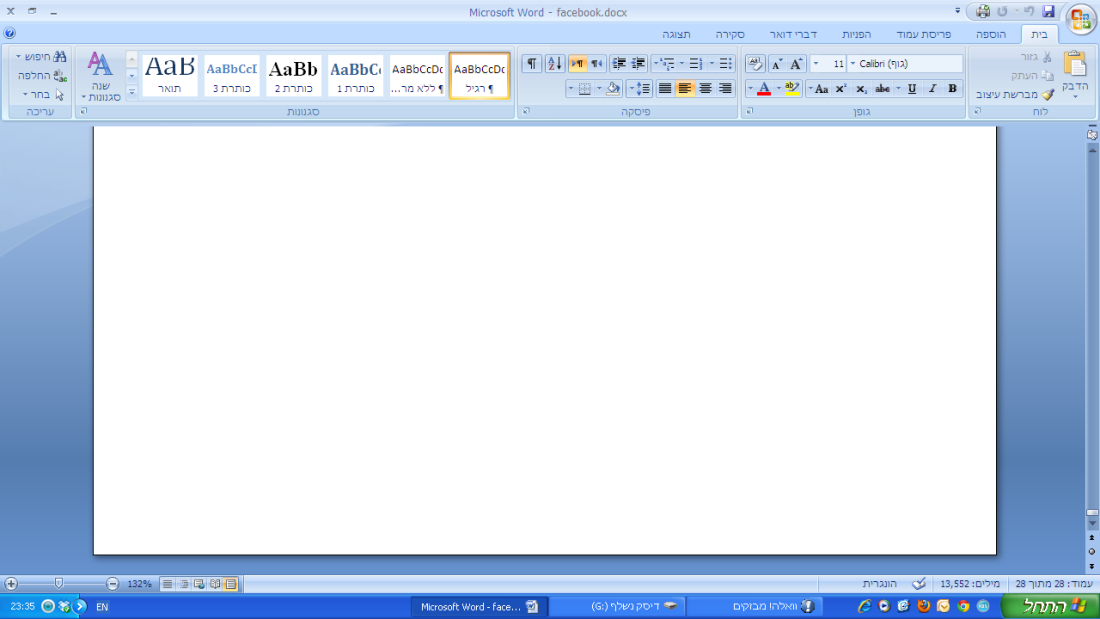The height and width of the screenshot is (619, 1100).
Task: Click the העתק (Copy) button
Action: pyautogui.click(x=1032, y=75)
